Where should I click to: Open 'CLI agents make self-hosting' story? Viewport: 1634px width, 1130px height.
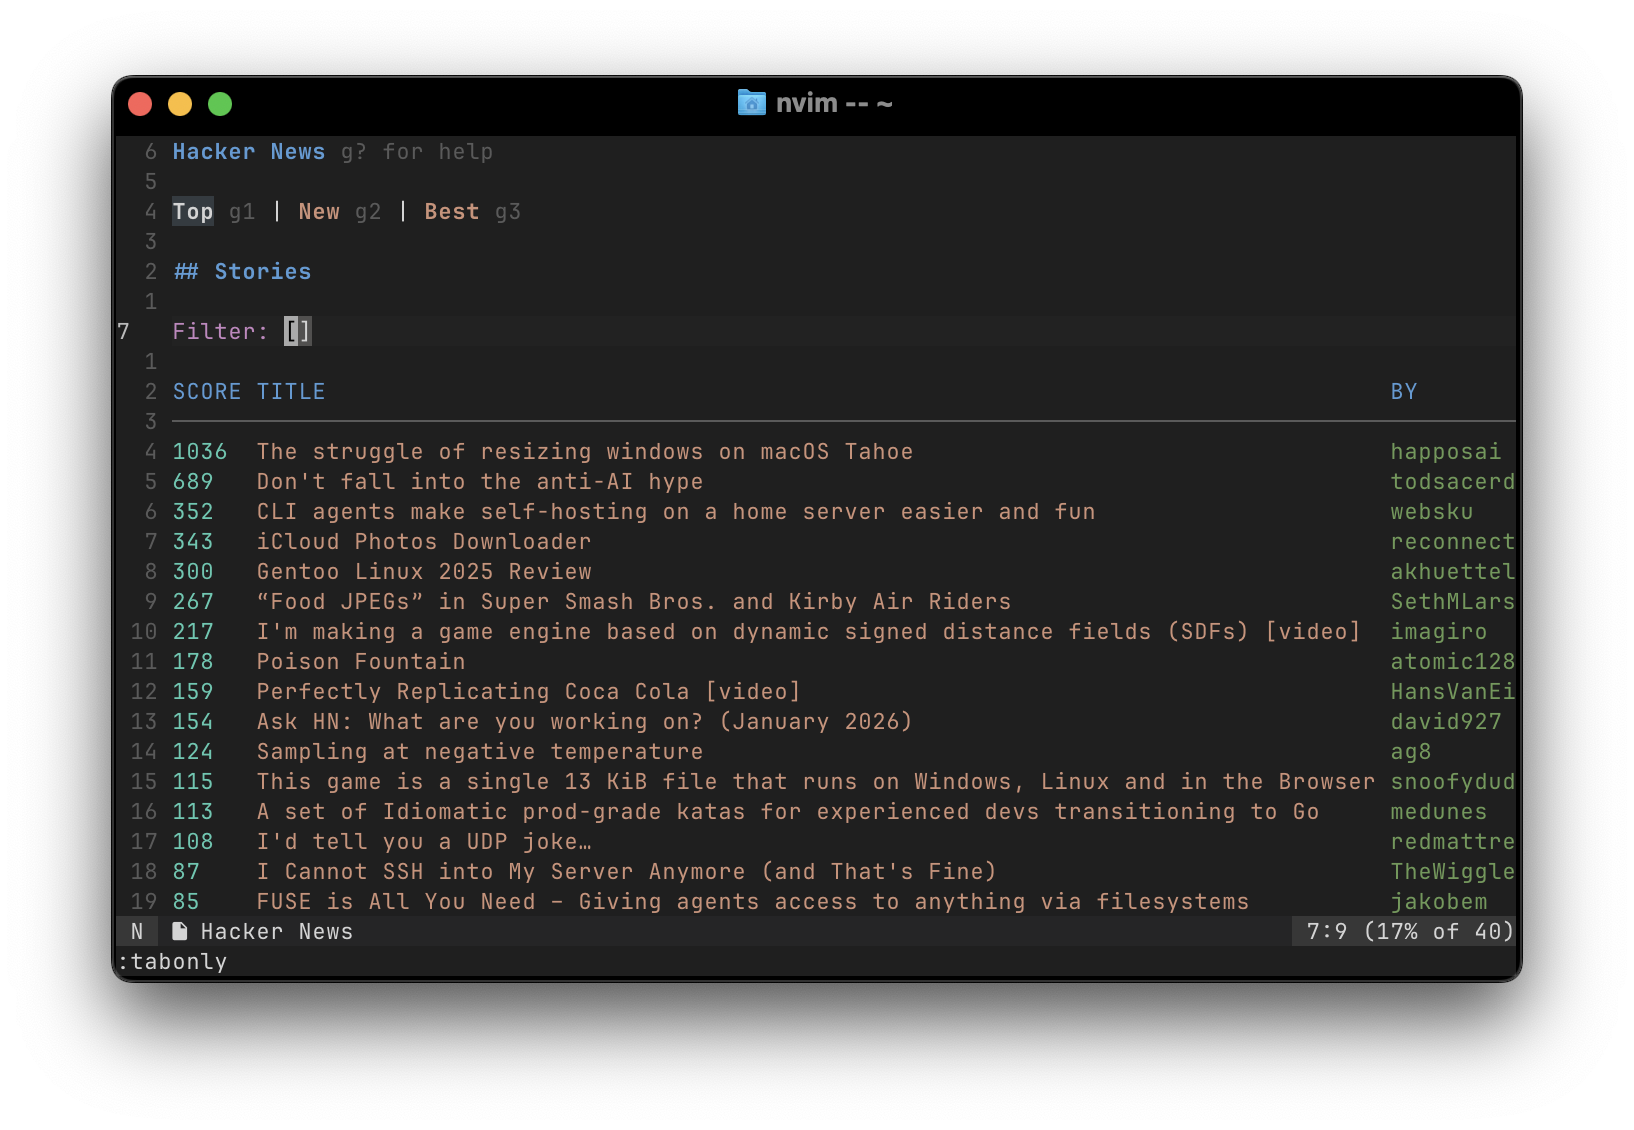pos(676,511)
